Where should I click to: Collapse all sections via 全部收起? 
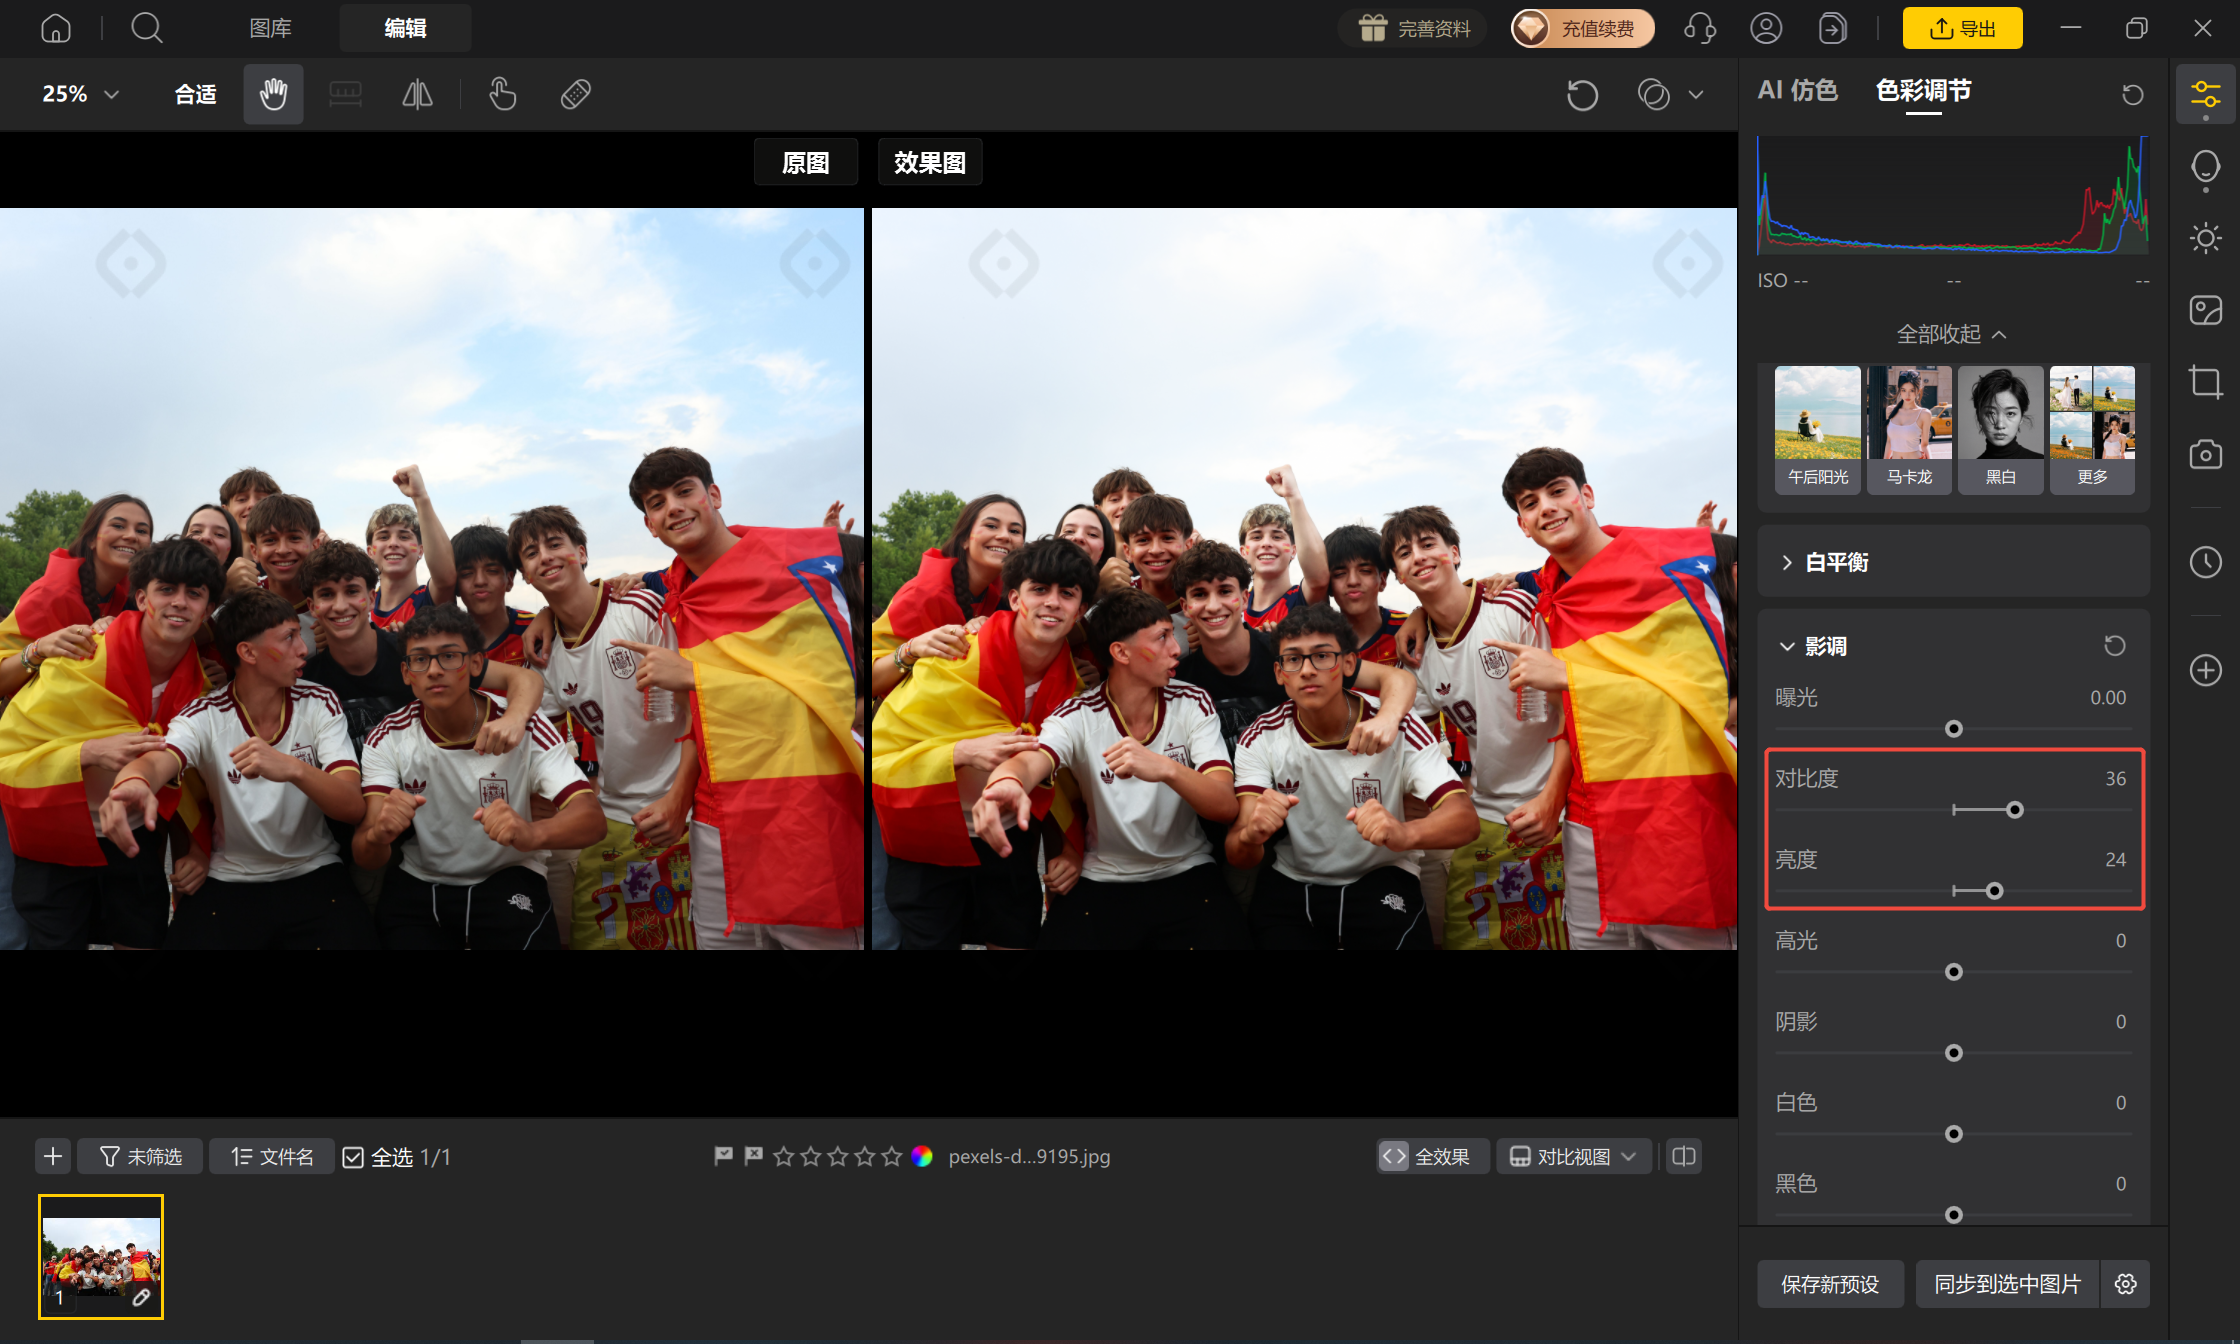[1952, 334]
